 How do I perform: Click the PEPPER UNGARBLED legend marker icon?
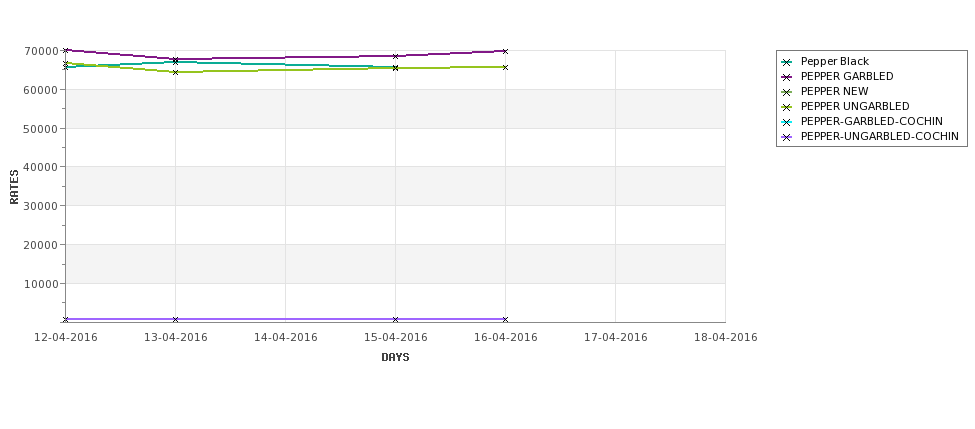[x=787, y=107]
